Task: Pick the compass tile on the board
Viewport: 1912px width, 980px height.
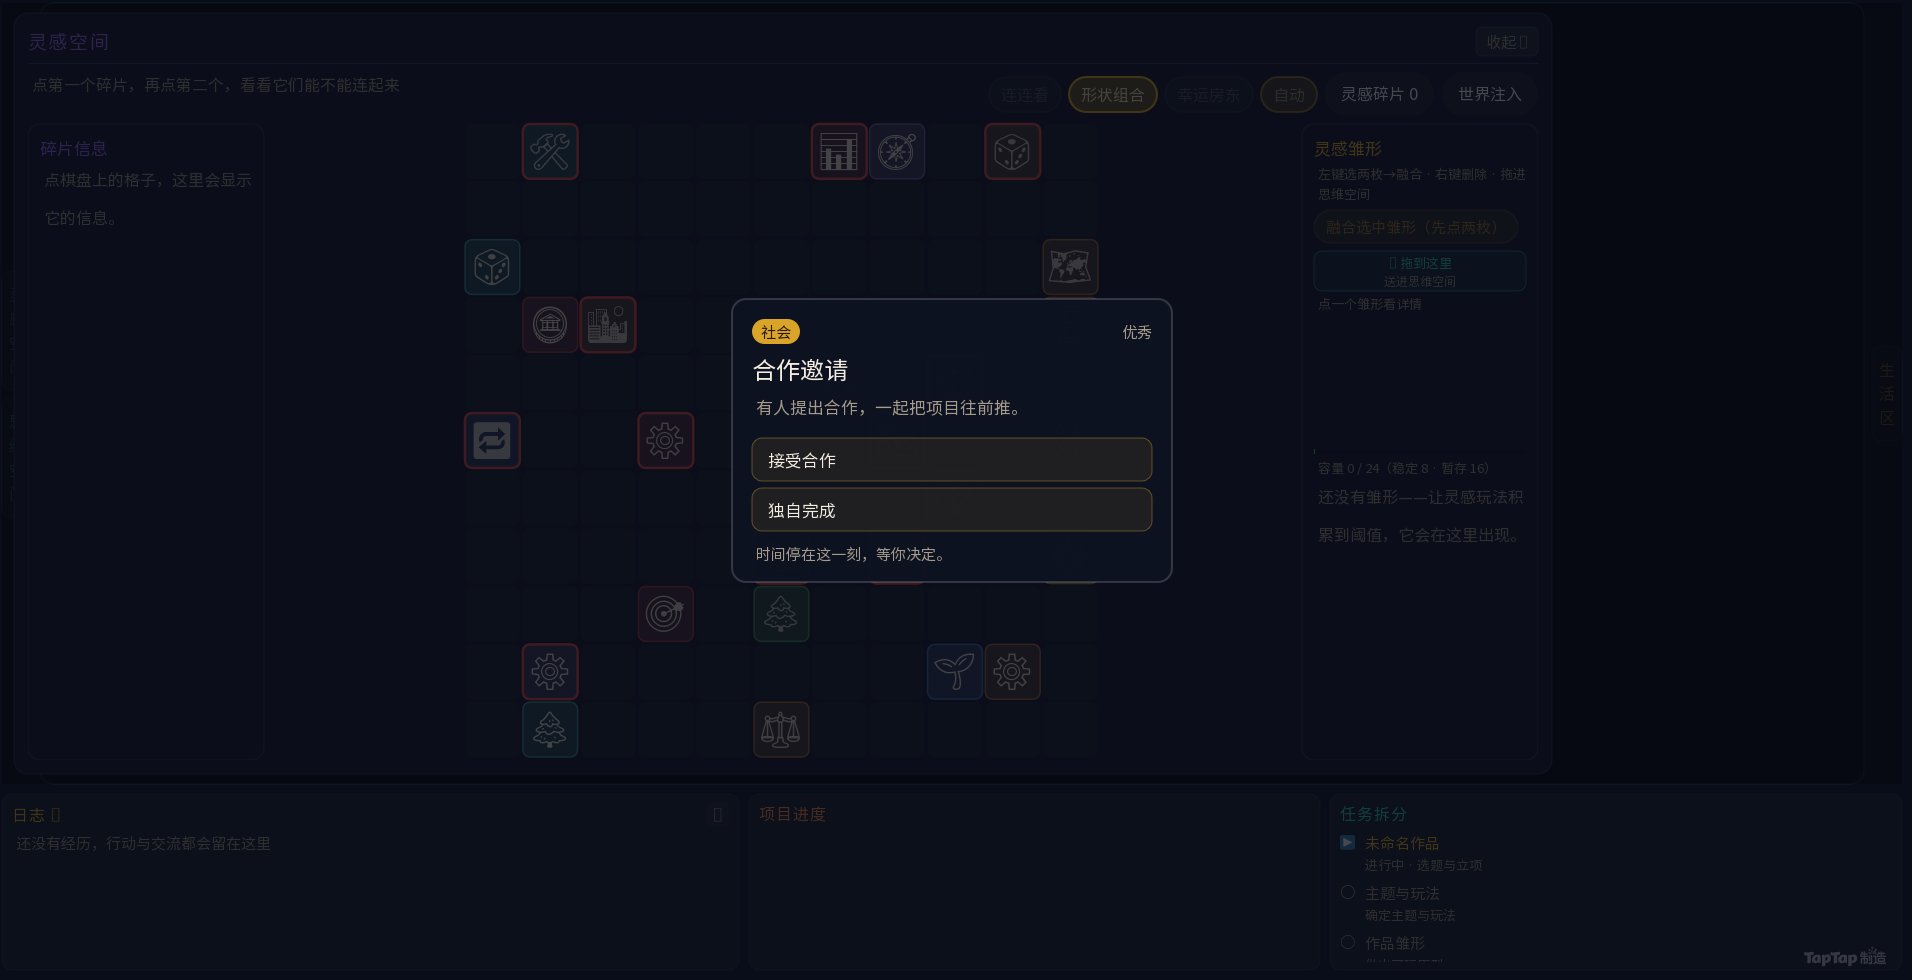Action: click(x=897, y=152)
